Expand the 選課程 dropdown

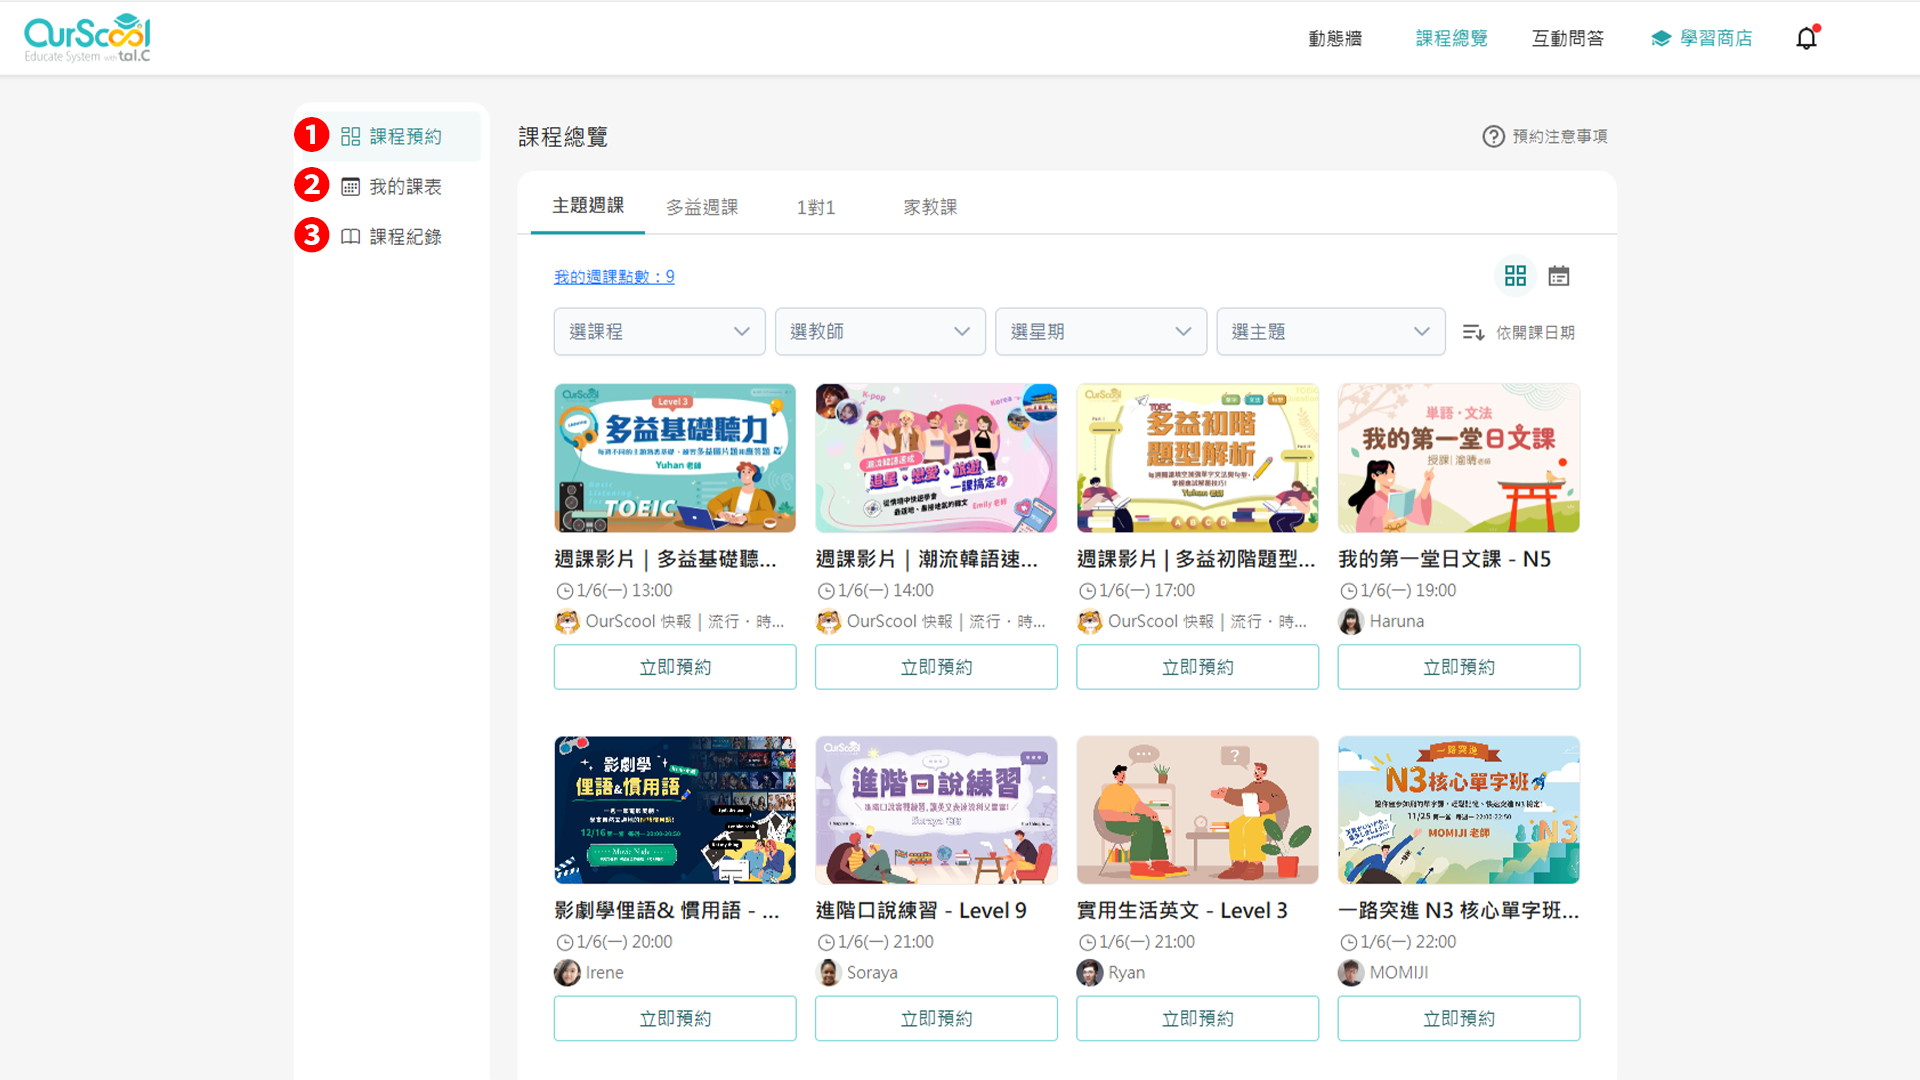(x=659, y=332)
